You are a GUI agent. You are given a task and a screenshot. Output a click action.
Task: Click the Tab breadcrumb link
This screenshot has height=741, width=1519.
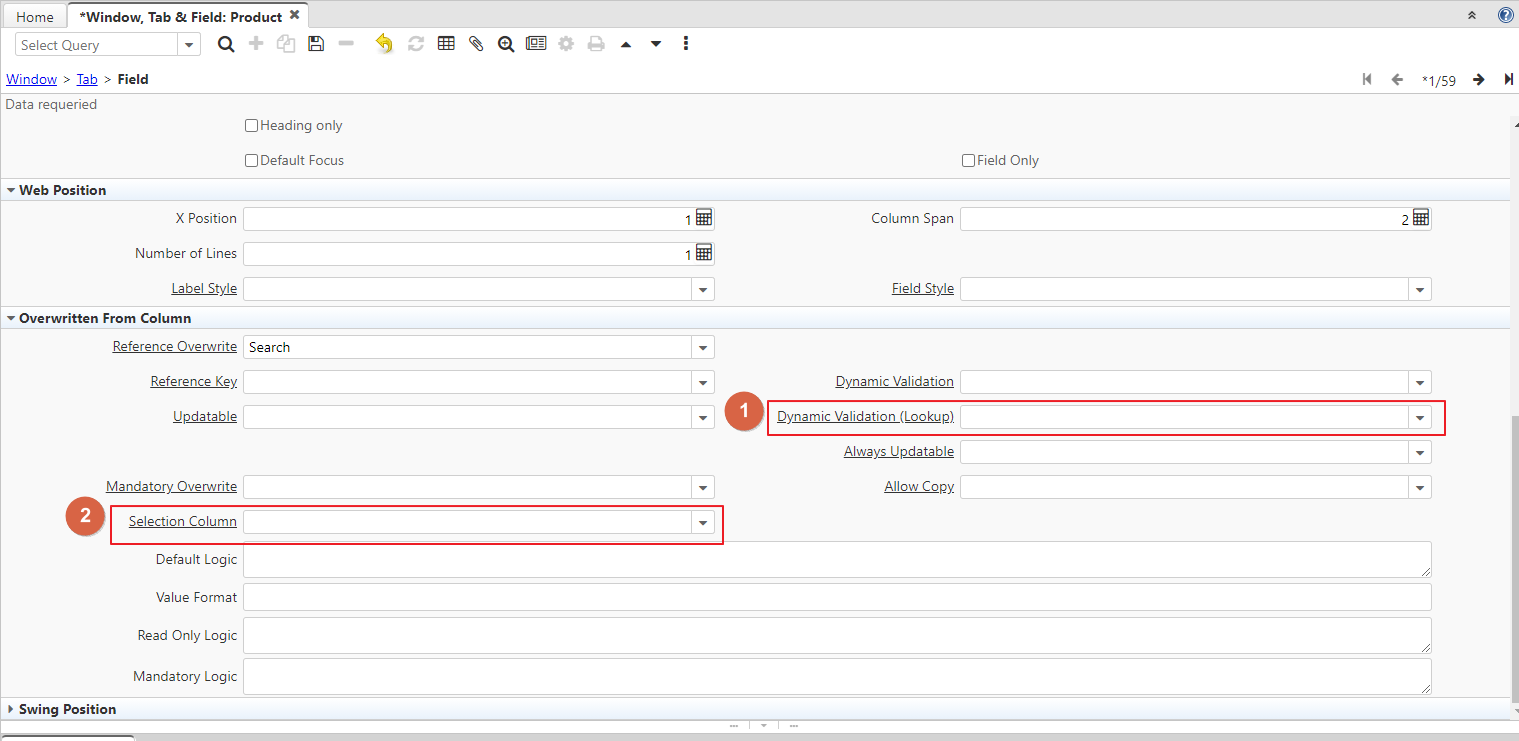click(87, 79)
